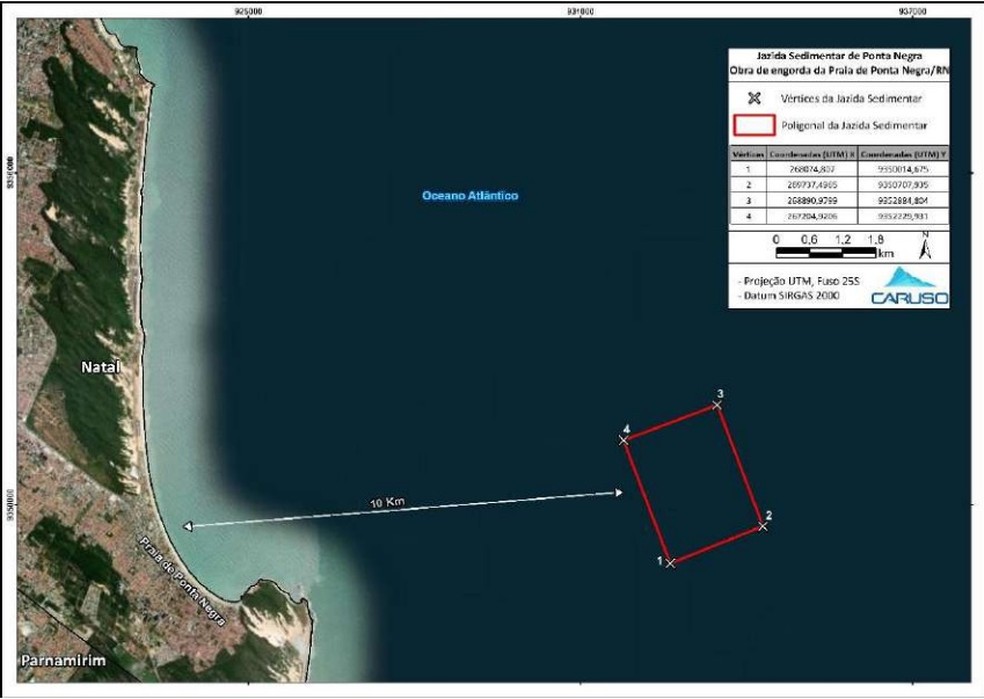This screenshot has width=984, height=699.
Task: Click 'Vértices da Jazida Sedimentar' legend text
Action: (x=851, y=99)
